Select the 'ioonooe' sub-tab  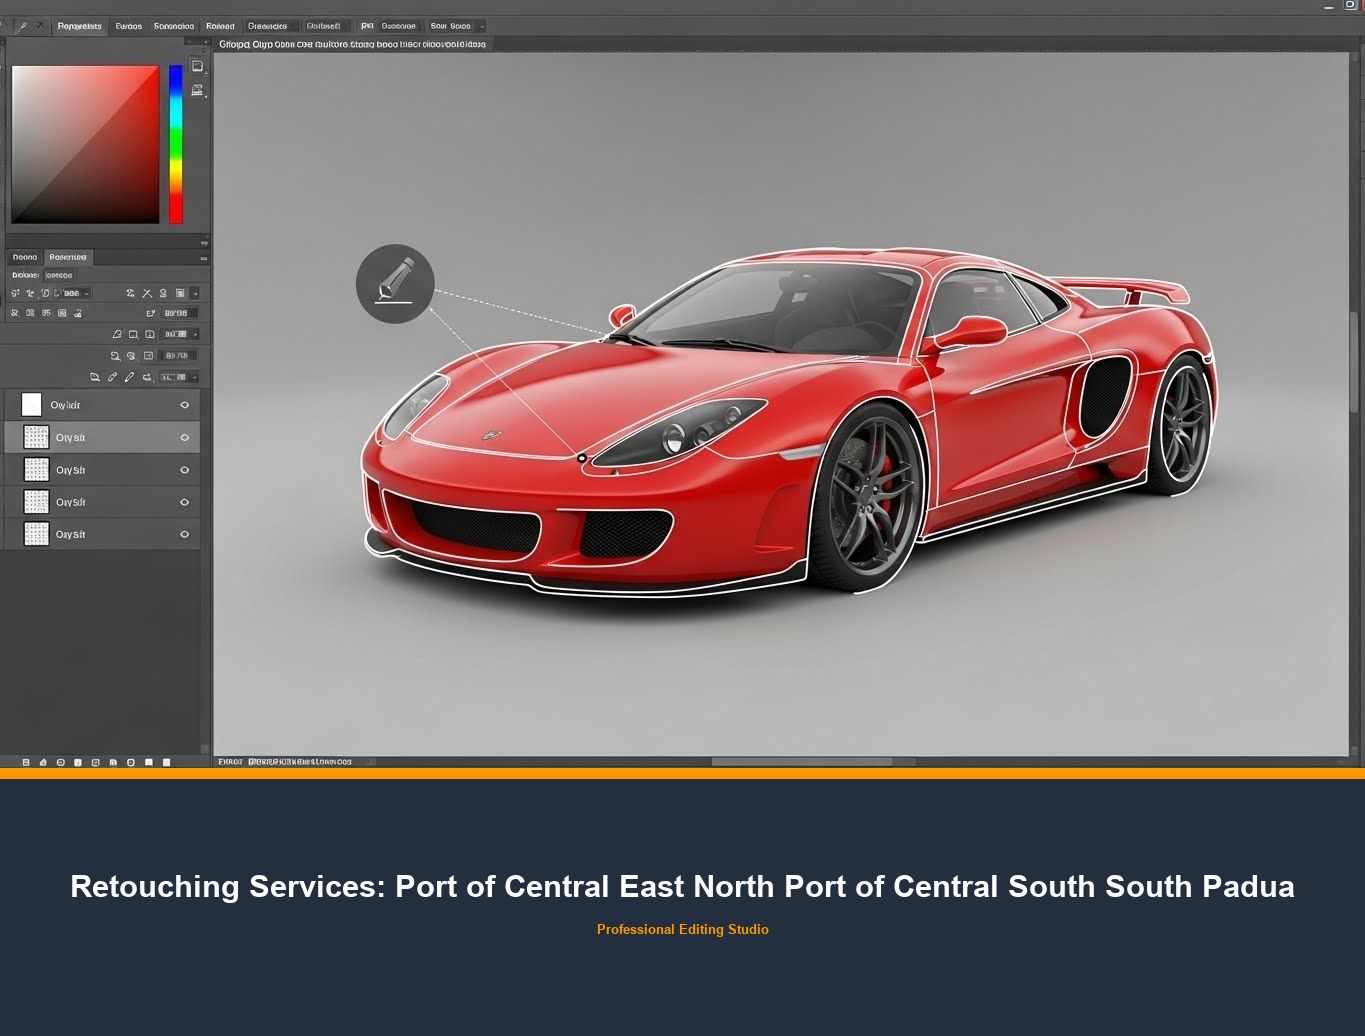[59, 275]
